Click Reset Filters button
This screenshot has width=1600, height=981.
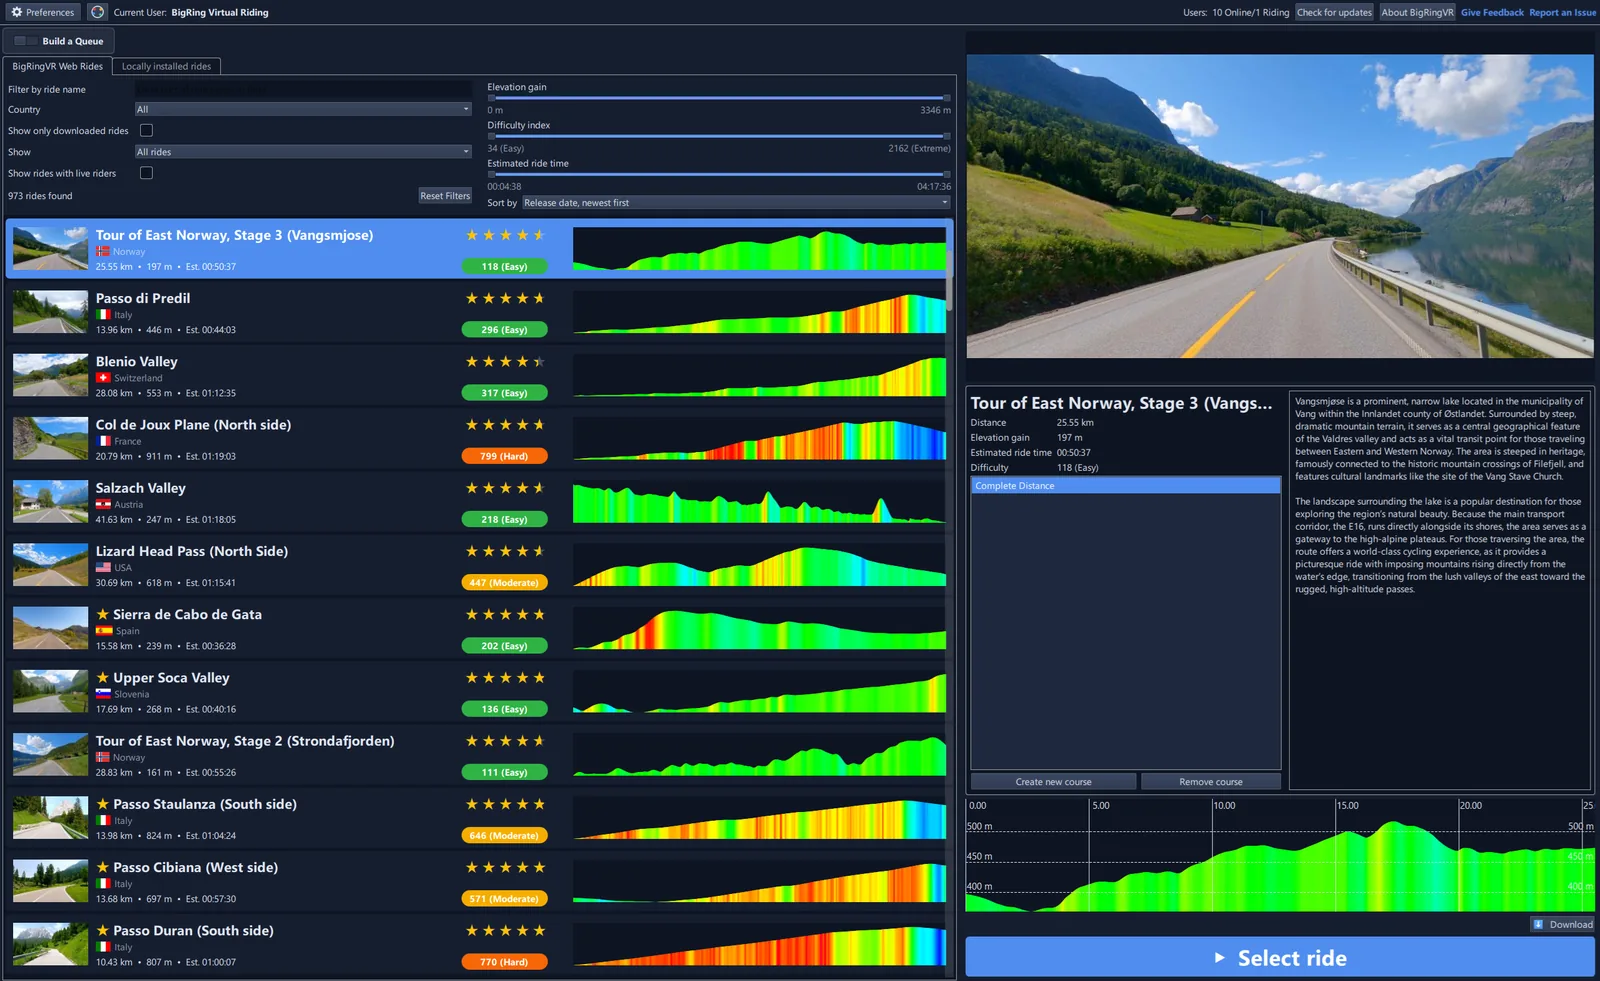click(x=445, y=196)
